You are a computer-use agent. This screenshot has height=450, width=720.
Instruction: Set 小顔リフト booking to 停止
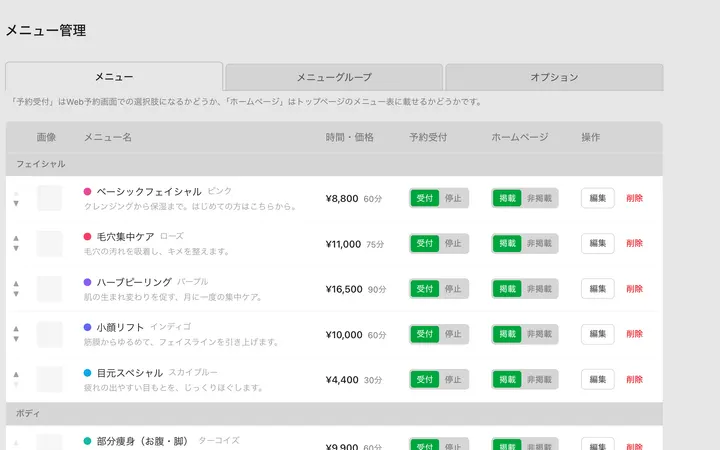(453, 334)
